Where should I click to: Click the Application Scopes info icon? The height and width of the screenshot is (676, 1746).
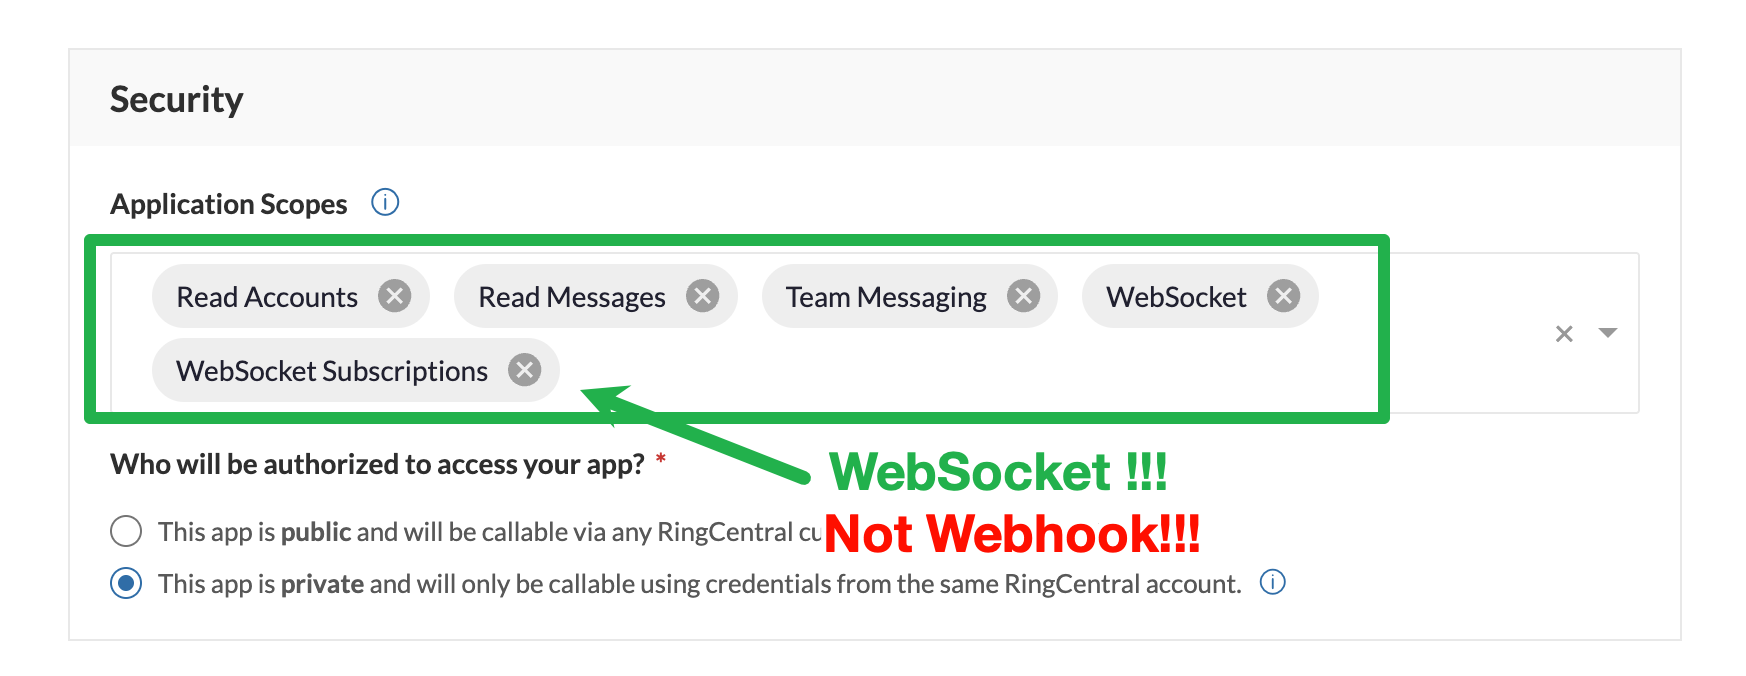click(x=385, y=203)
